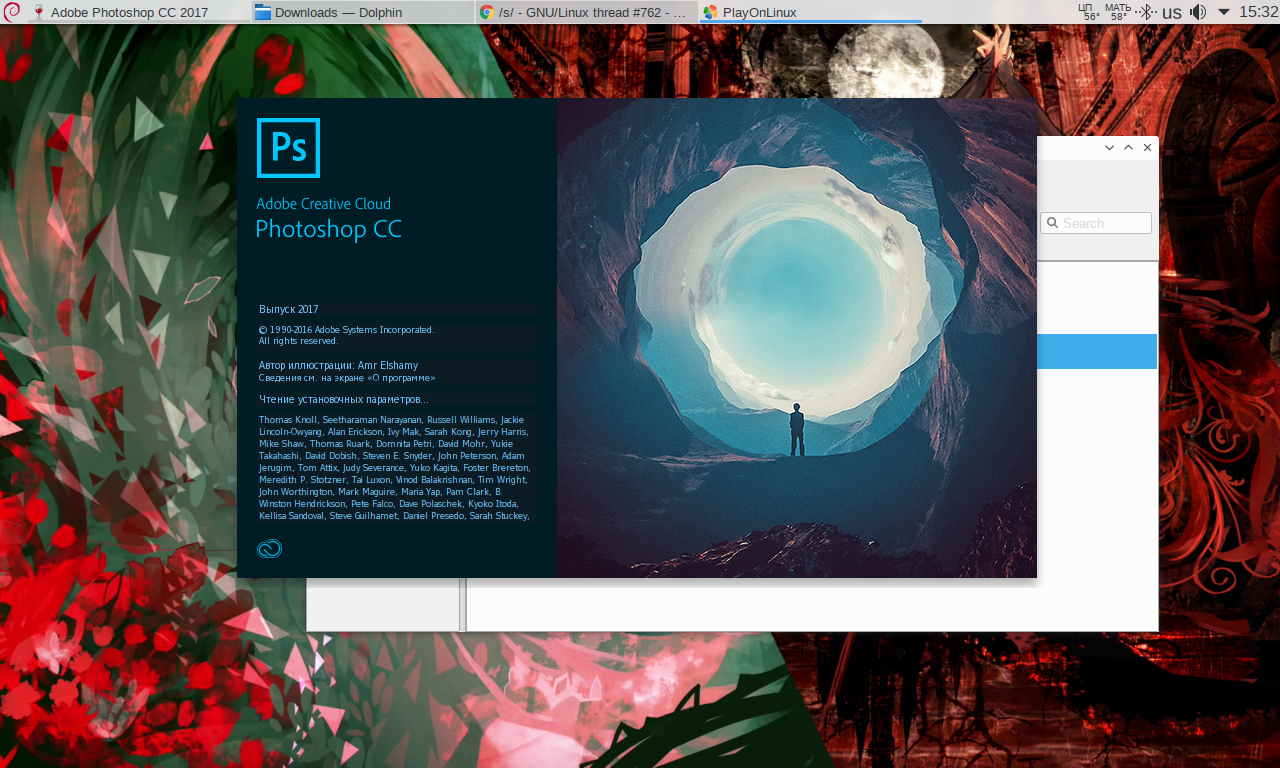The width and height of the screenshot is (1280, 768).
Task: Open the volume speaker tray icon
Action: pos(1198,12)
